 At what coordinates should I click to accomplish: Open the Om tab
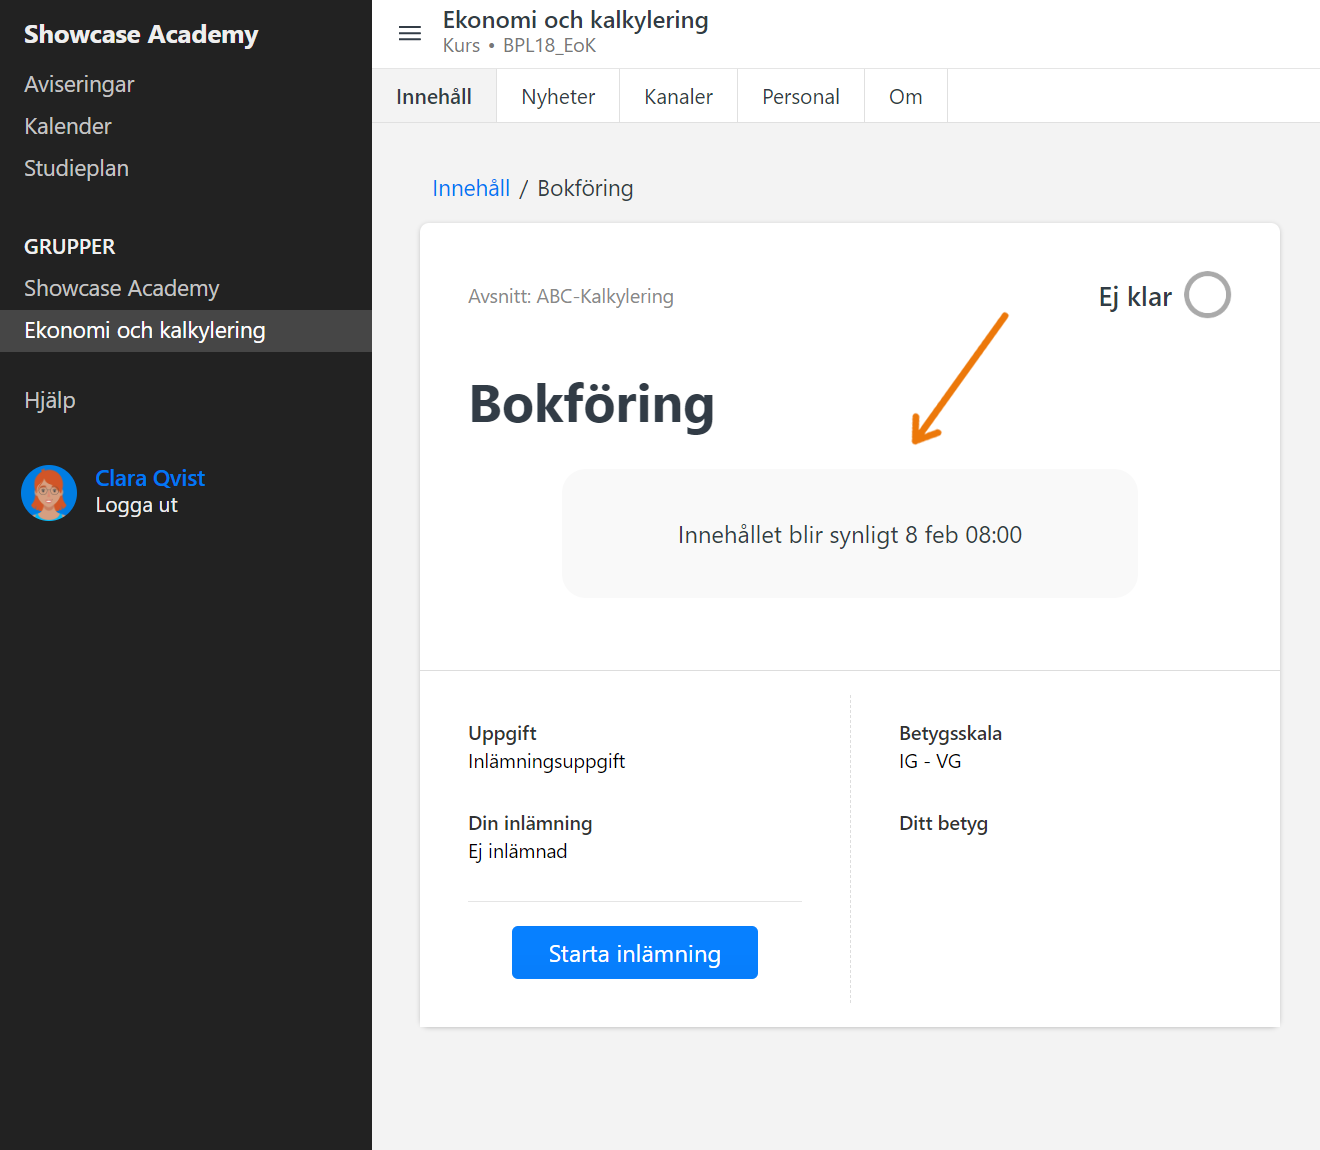coord(905,96)
